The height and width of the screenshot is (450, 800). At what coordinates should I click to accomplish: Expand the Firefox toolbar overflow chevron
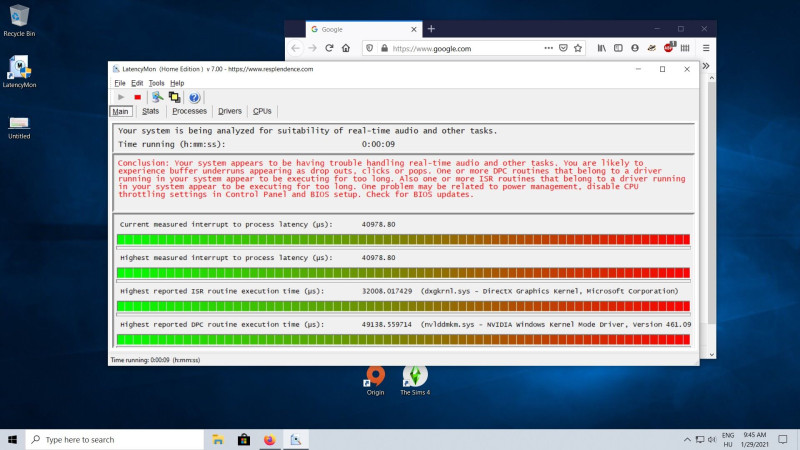(706, 66)
